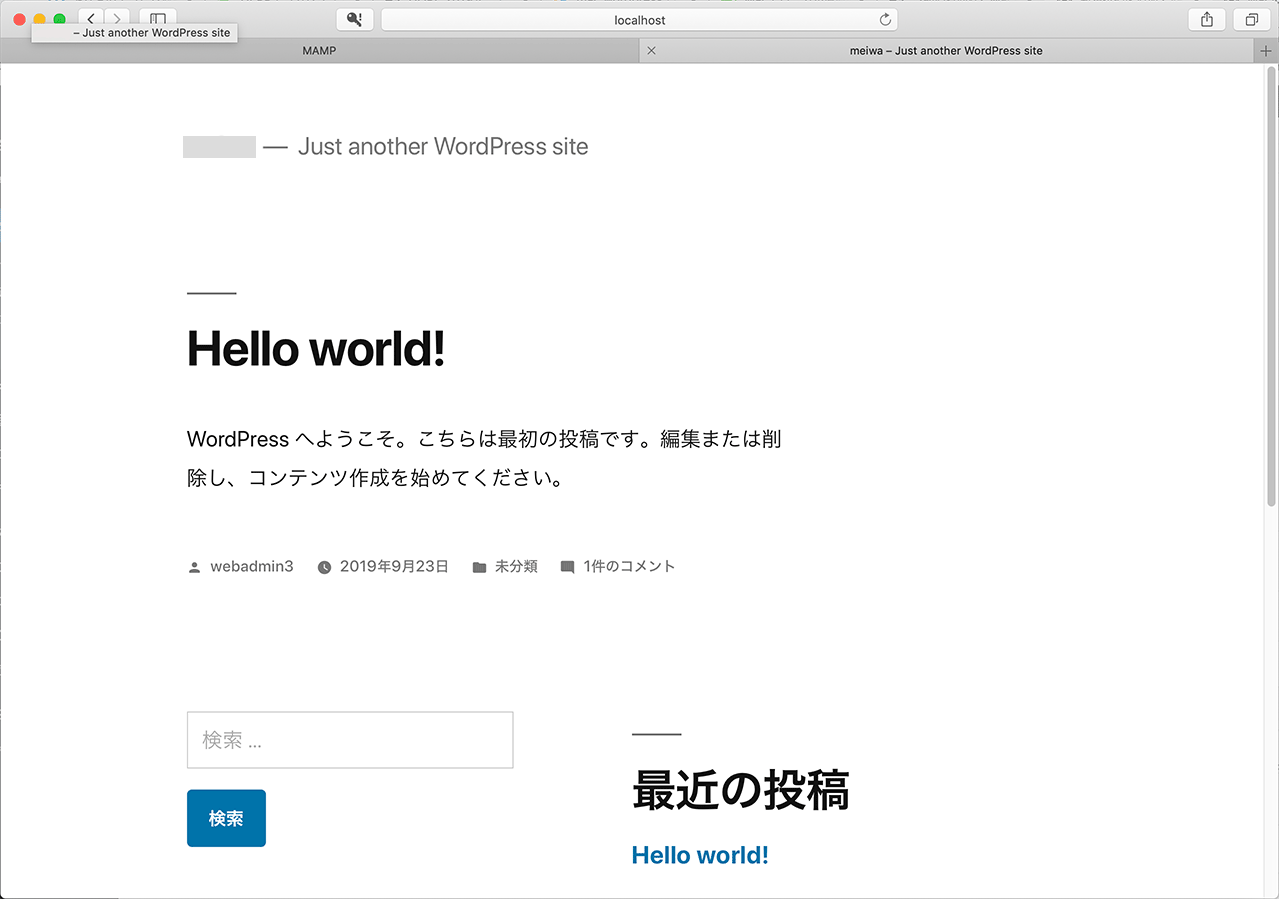Click the folder icon beside 未分類
The width and height of the screenshot is (1279, 899).
coord(479,567)
